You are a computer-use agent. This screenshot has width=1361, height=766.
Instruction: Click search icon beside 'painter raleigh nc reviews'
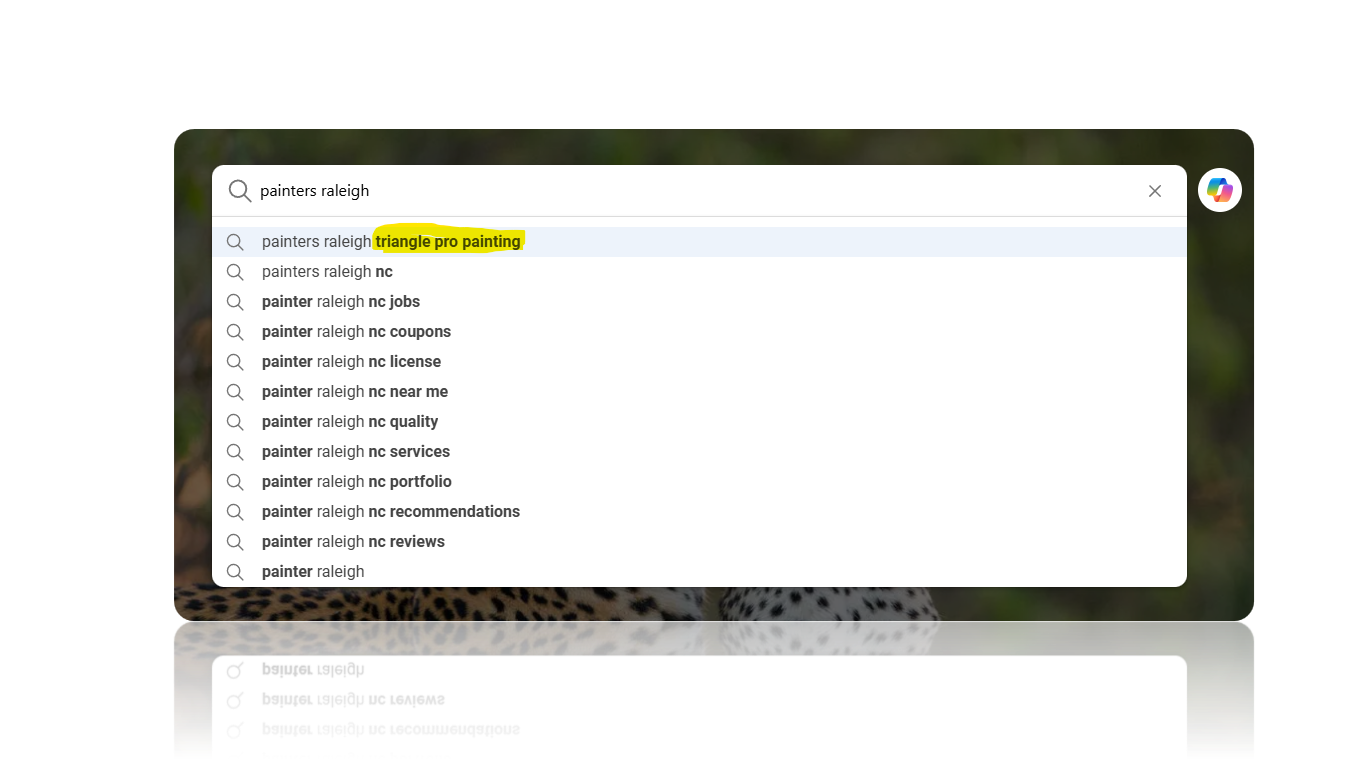pos(235,542)
